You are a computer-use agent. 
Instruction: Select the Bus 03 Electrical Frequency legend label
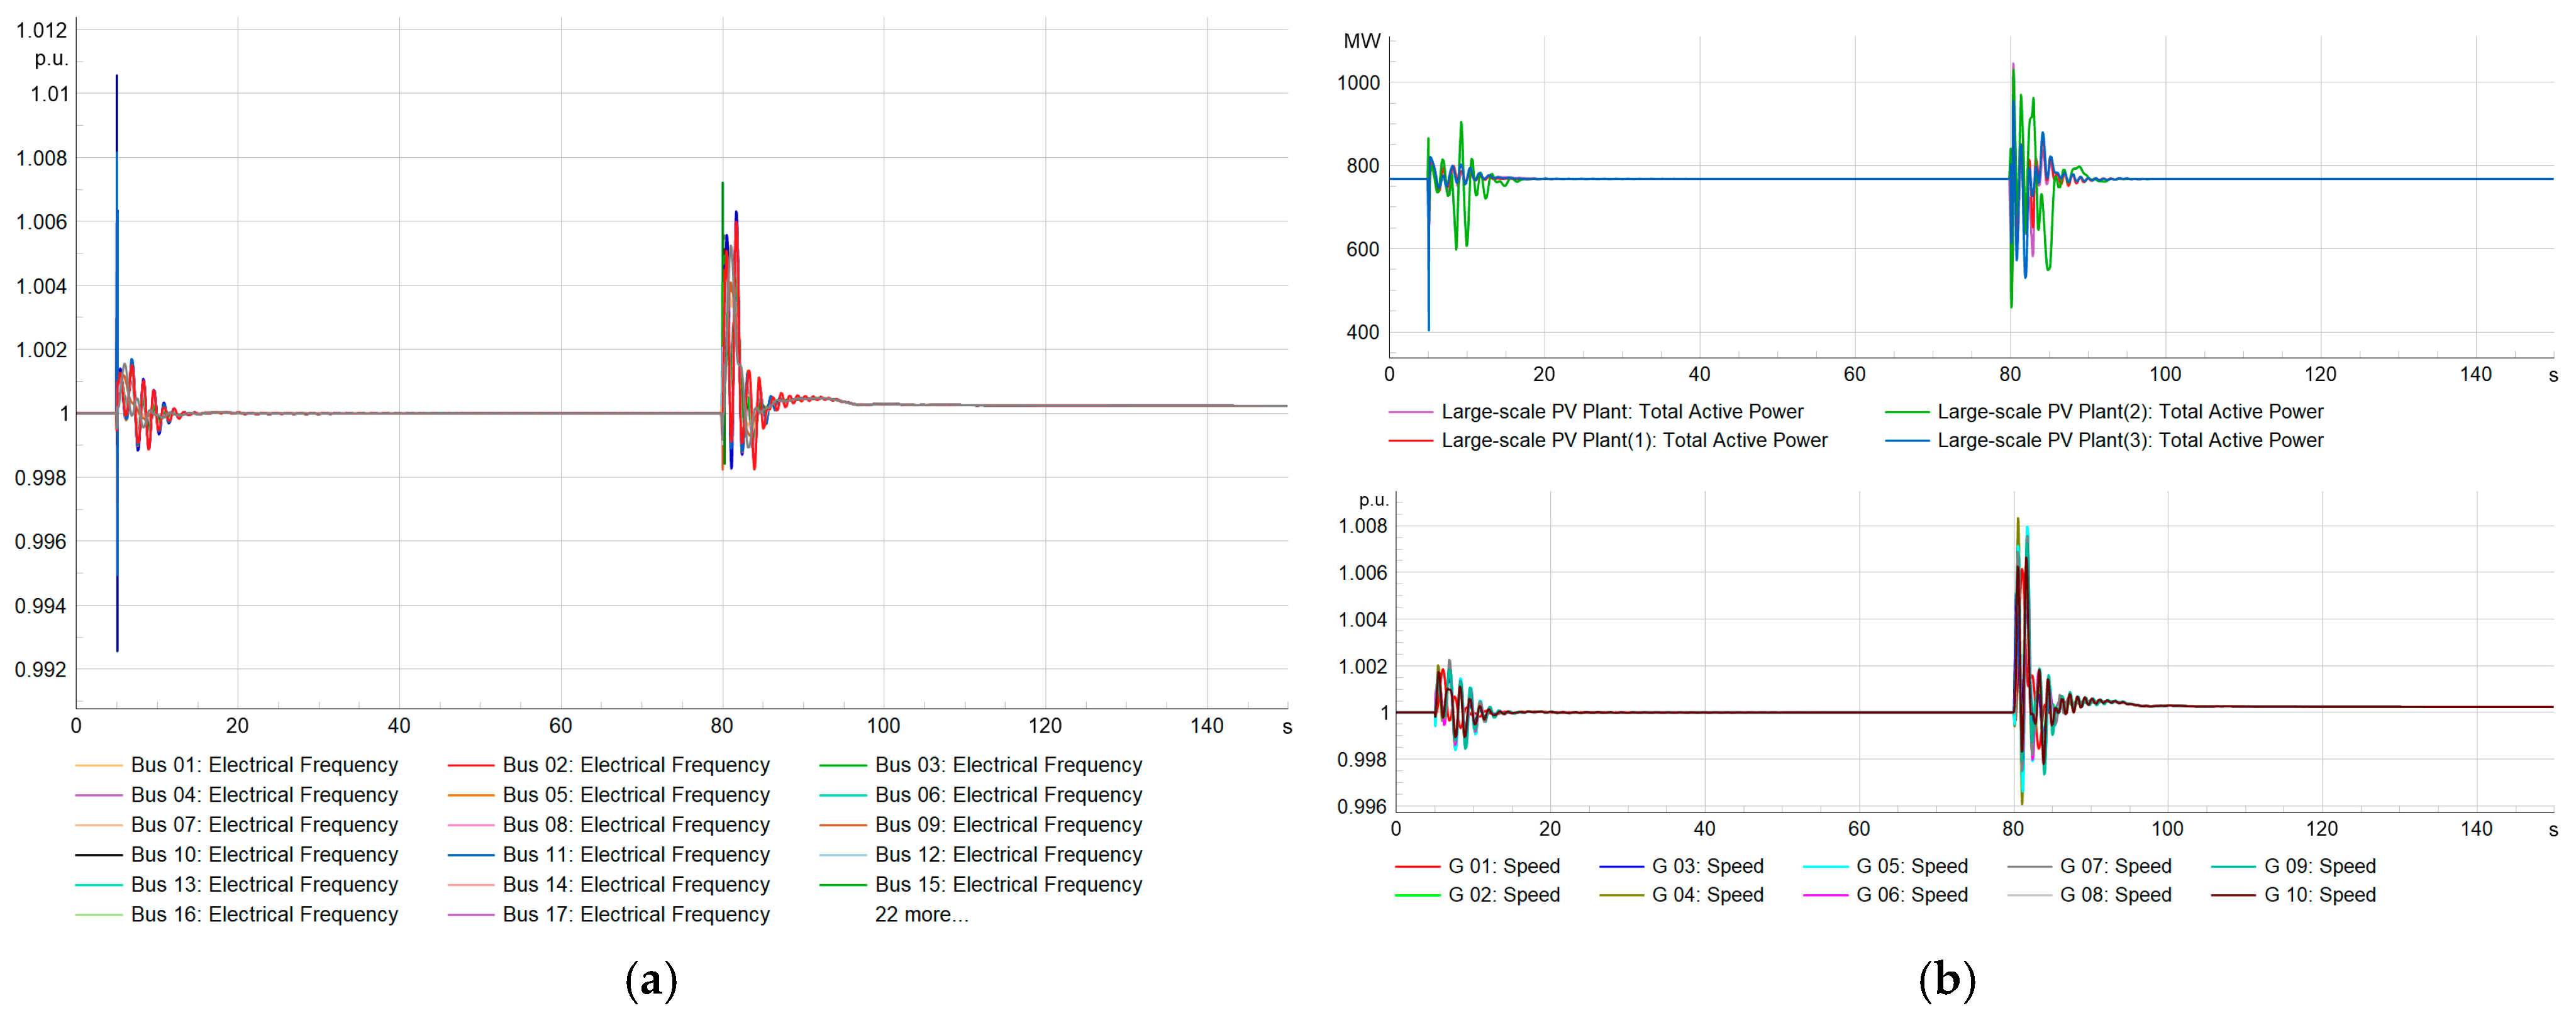click(x=1007, y=765)
